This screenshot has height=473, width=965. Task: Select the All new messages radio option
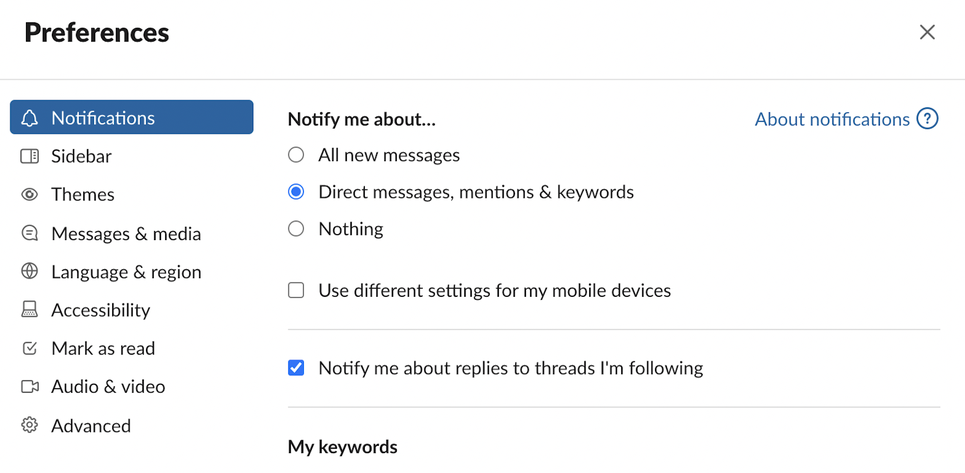coord(296,155)
